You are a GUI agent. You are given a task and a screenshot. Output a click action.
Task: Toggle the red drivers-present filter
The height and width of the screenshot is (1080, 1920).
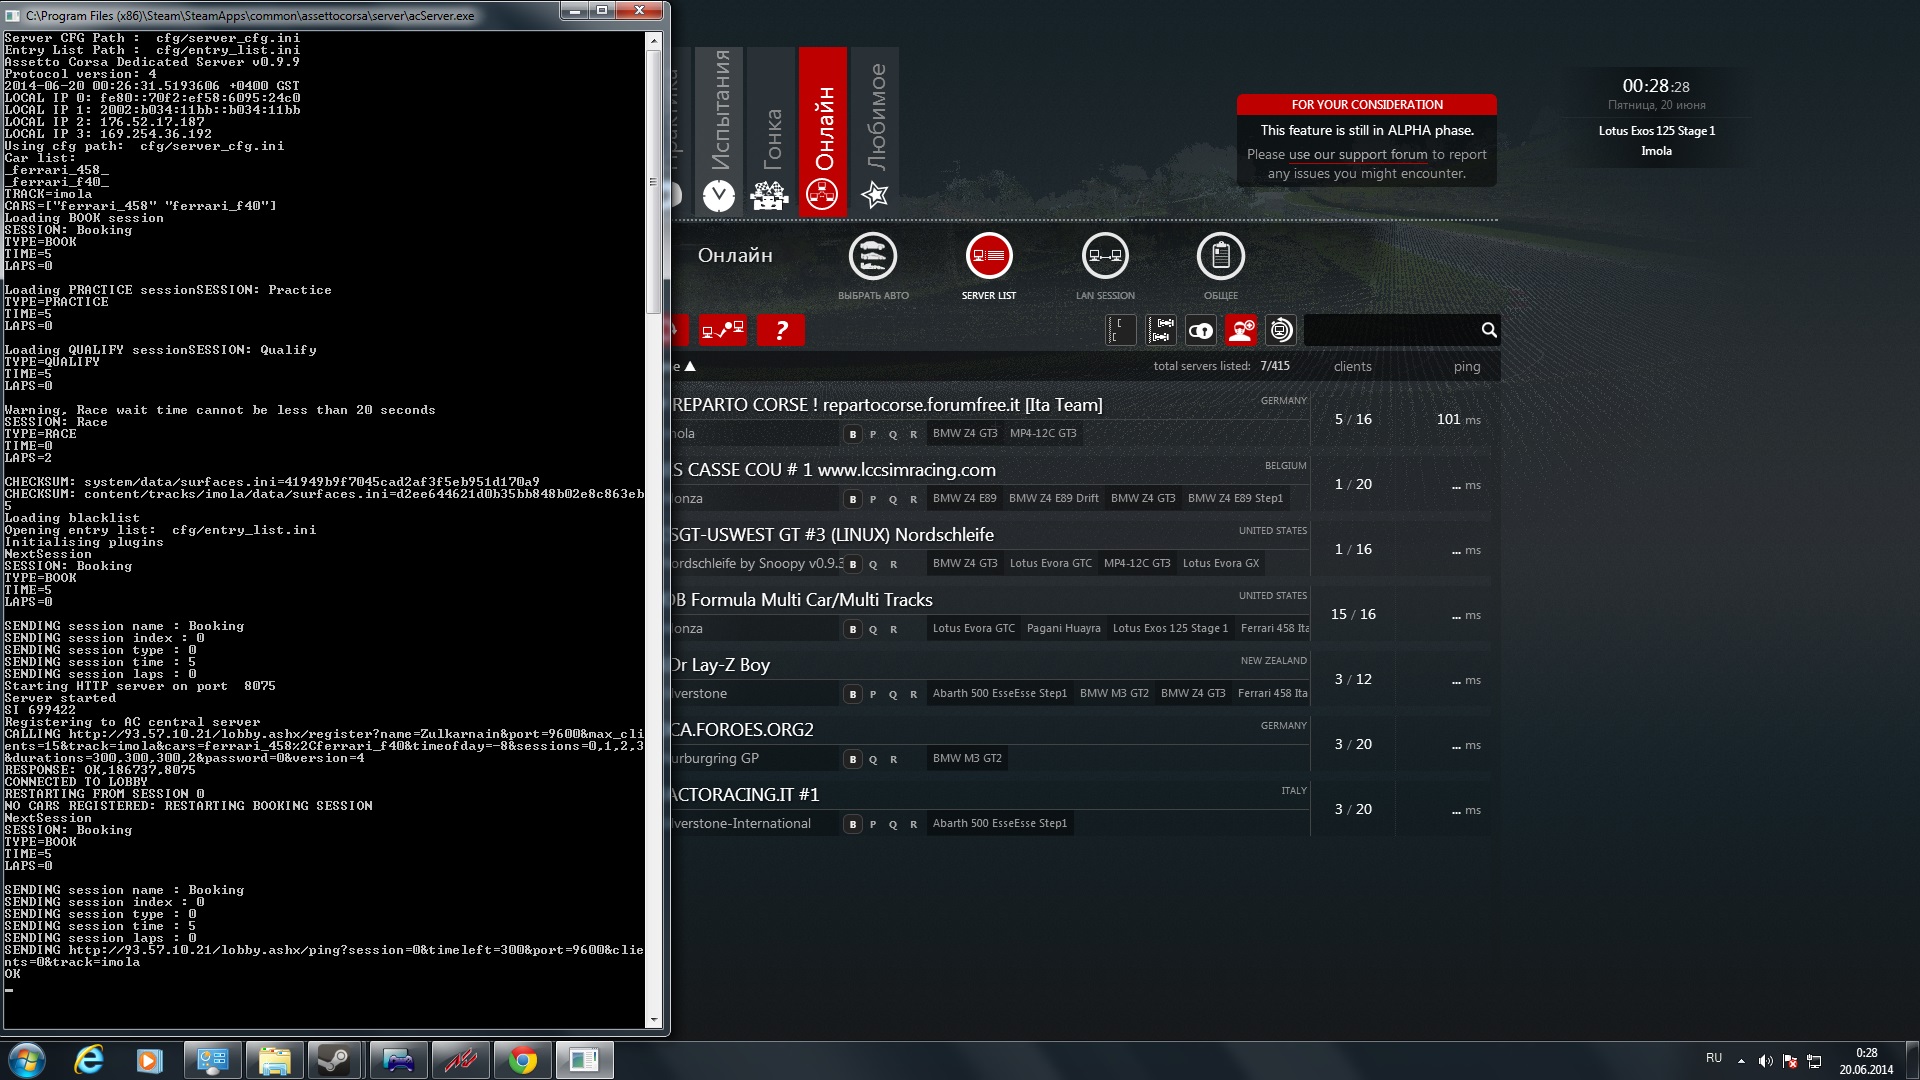1241,330
